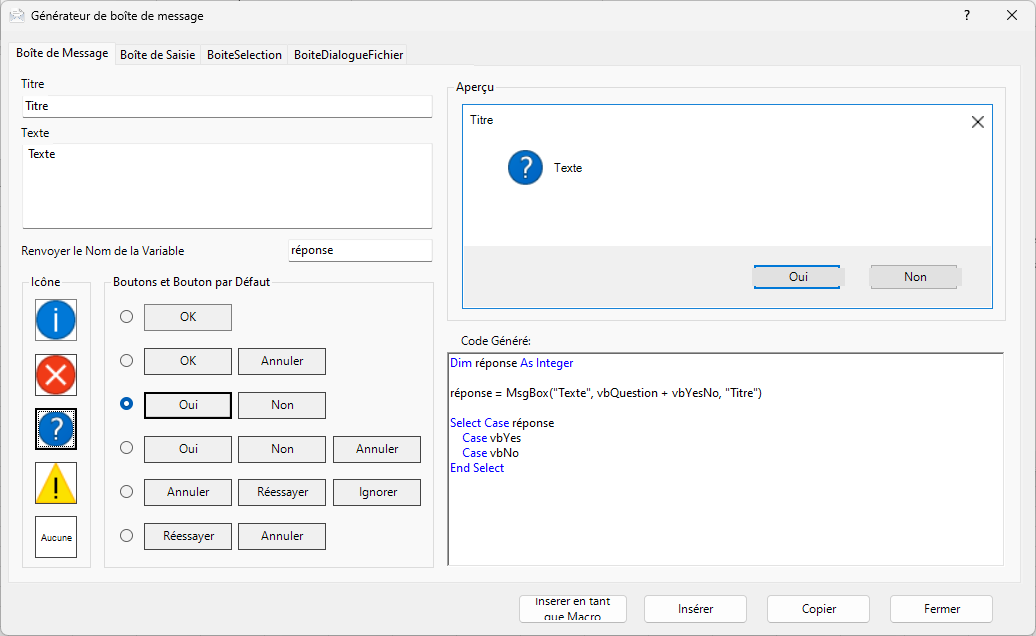Open the Boîte de Saisie tab
The width and height of the screenshot is (1036, 636).
point(157,55)
